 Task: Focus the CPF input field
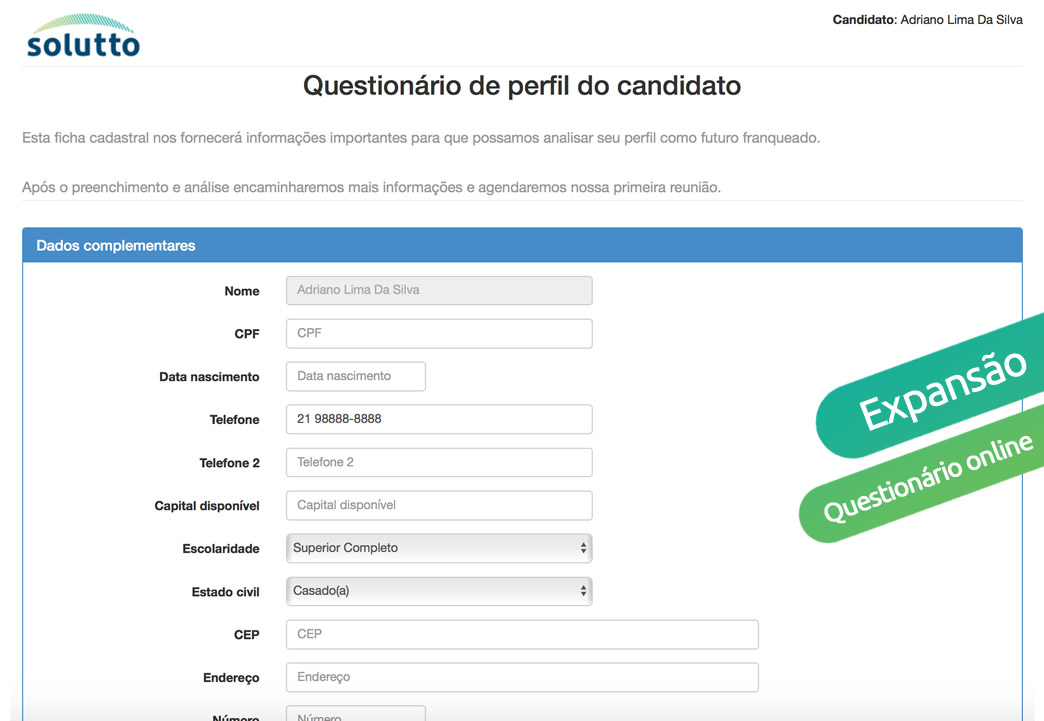coord(439,334)
